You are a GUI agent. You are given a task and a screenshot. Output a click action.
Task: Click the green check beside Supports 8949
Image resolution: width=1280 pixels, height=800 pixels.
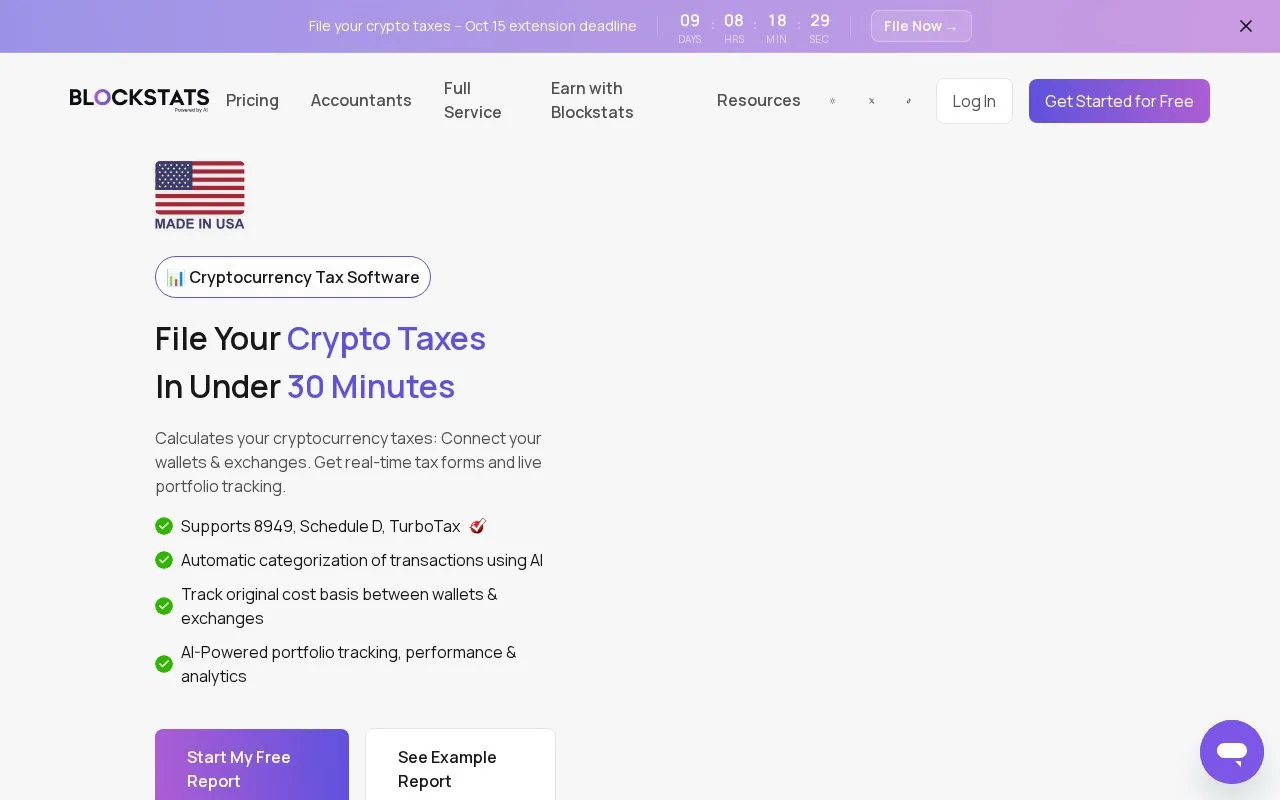pos(164,526)
